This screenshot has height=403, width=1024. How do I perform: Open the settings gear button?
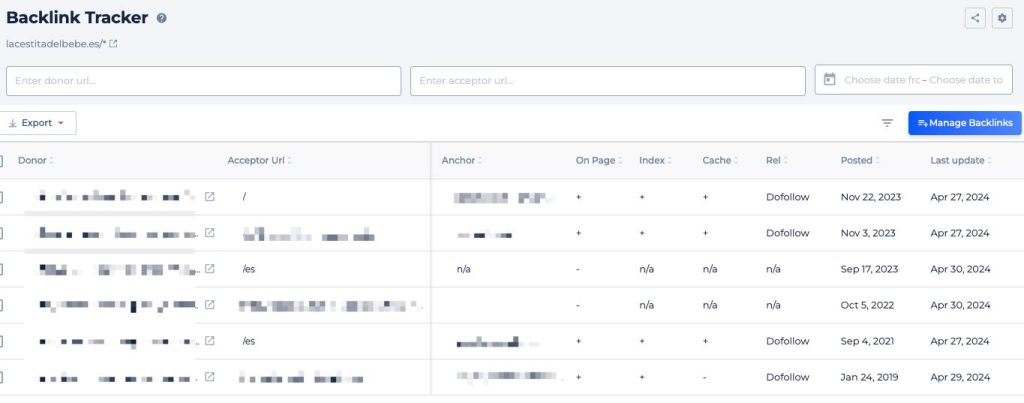coord(1002,18)
